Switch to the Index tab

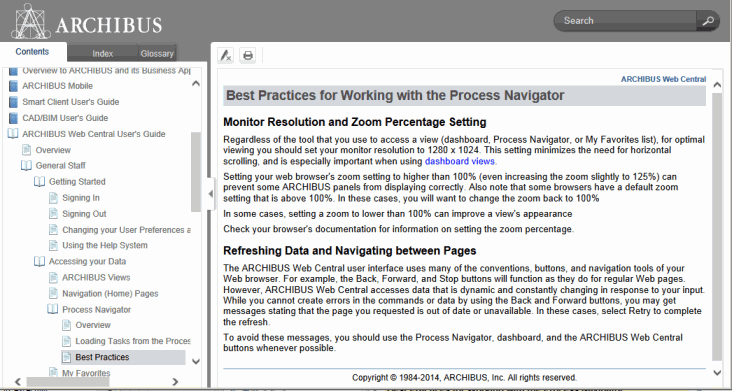(x=103, y=54)
